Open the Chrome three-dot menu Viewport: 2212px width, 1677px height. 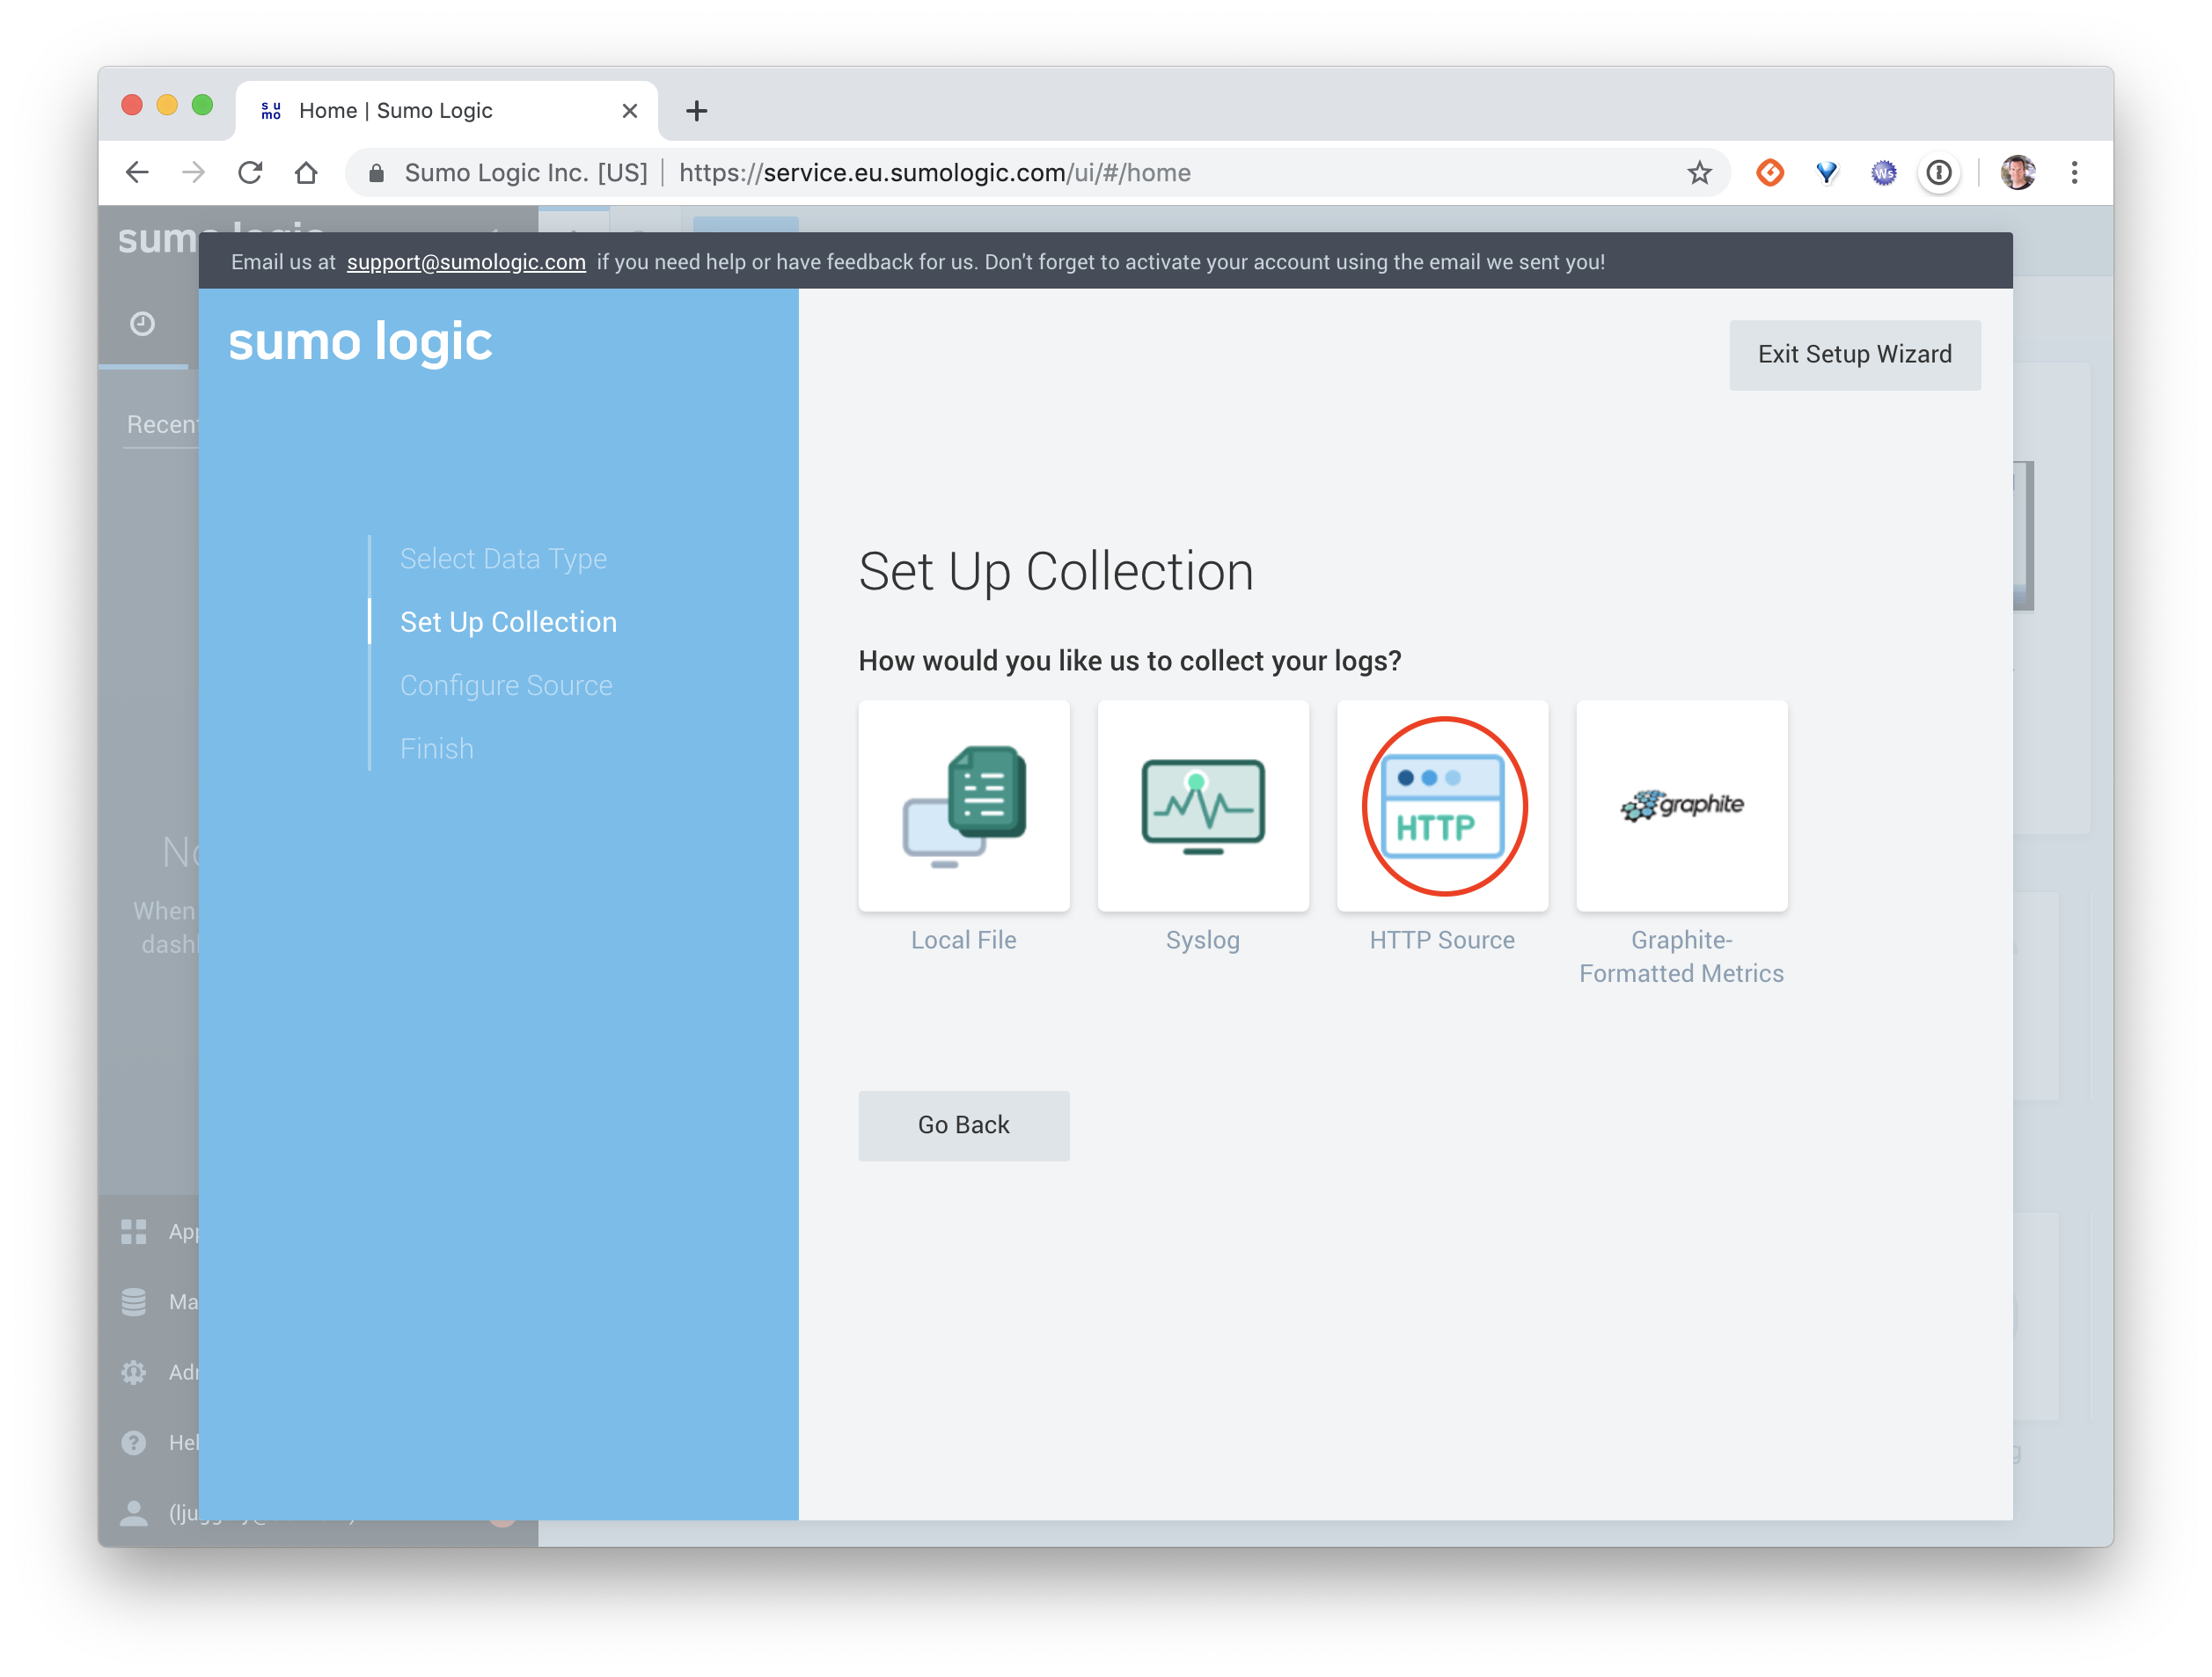coord(2075,173)
